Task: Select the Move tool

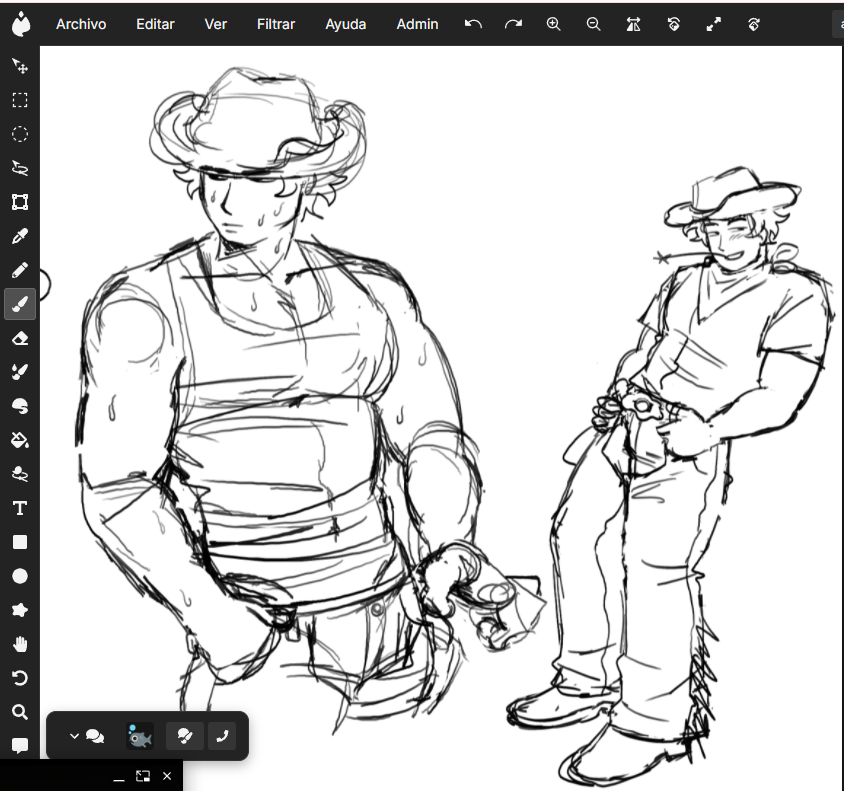Action: click(20, 66)
